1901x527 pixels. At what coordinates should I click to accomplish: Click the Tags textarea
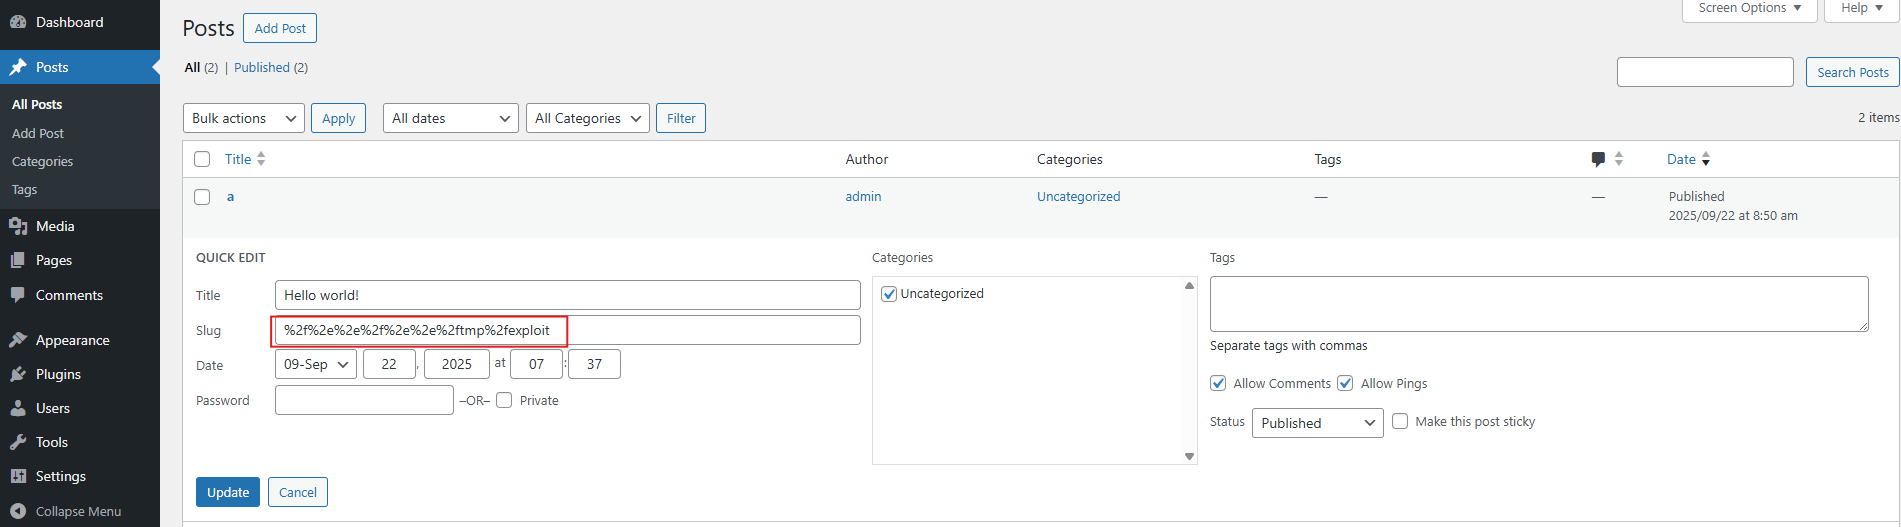click(x=1539, y=304)
